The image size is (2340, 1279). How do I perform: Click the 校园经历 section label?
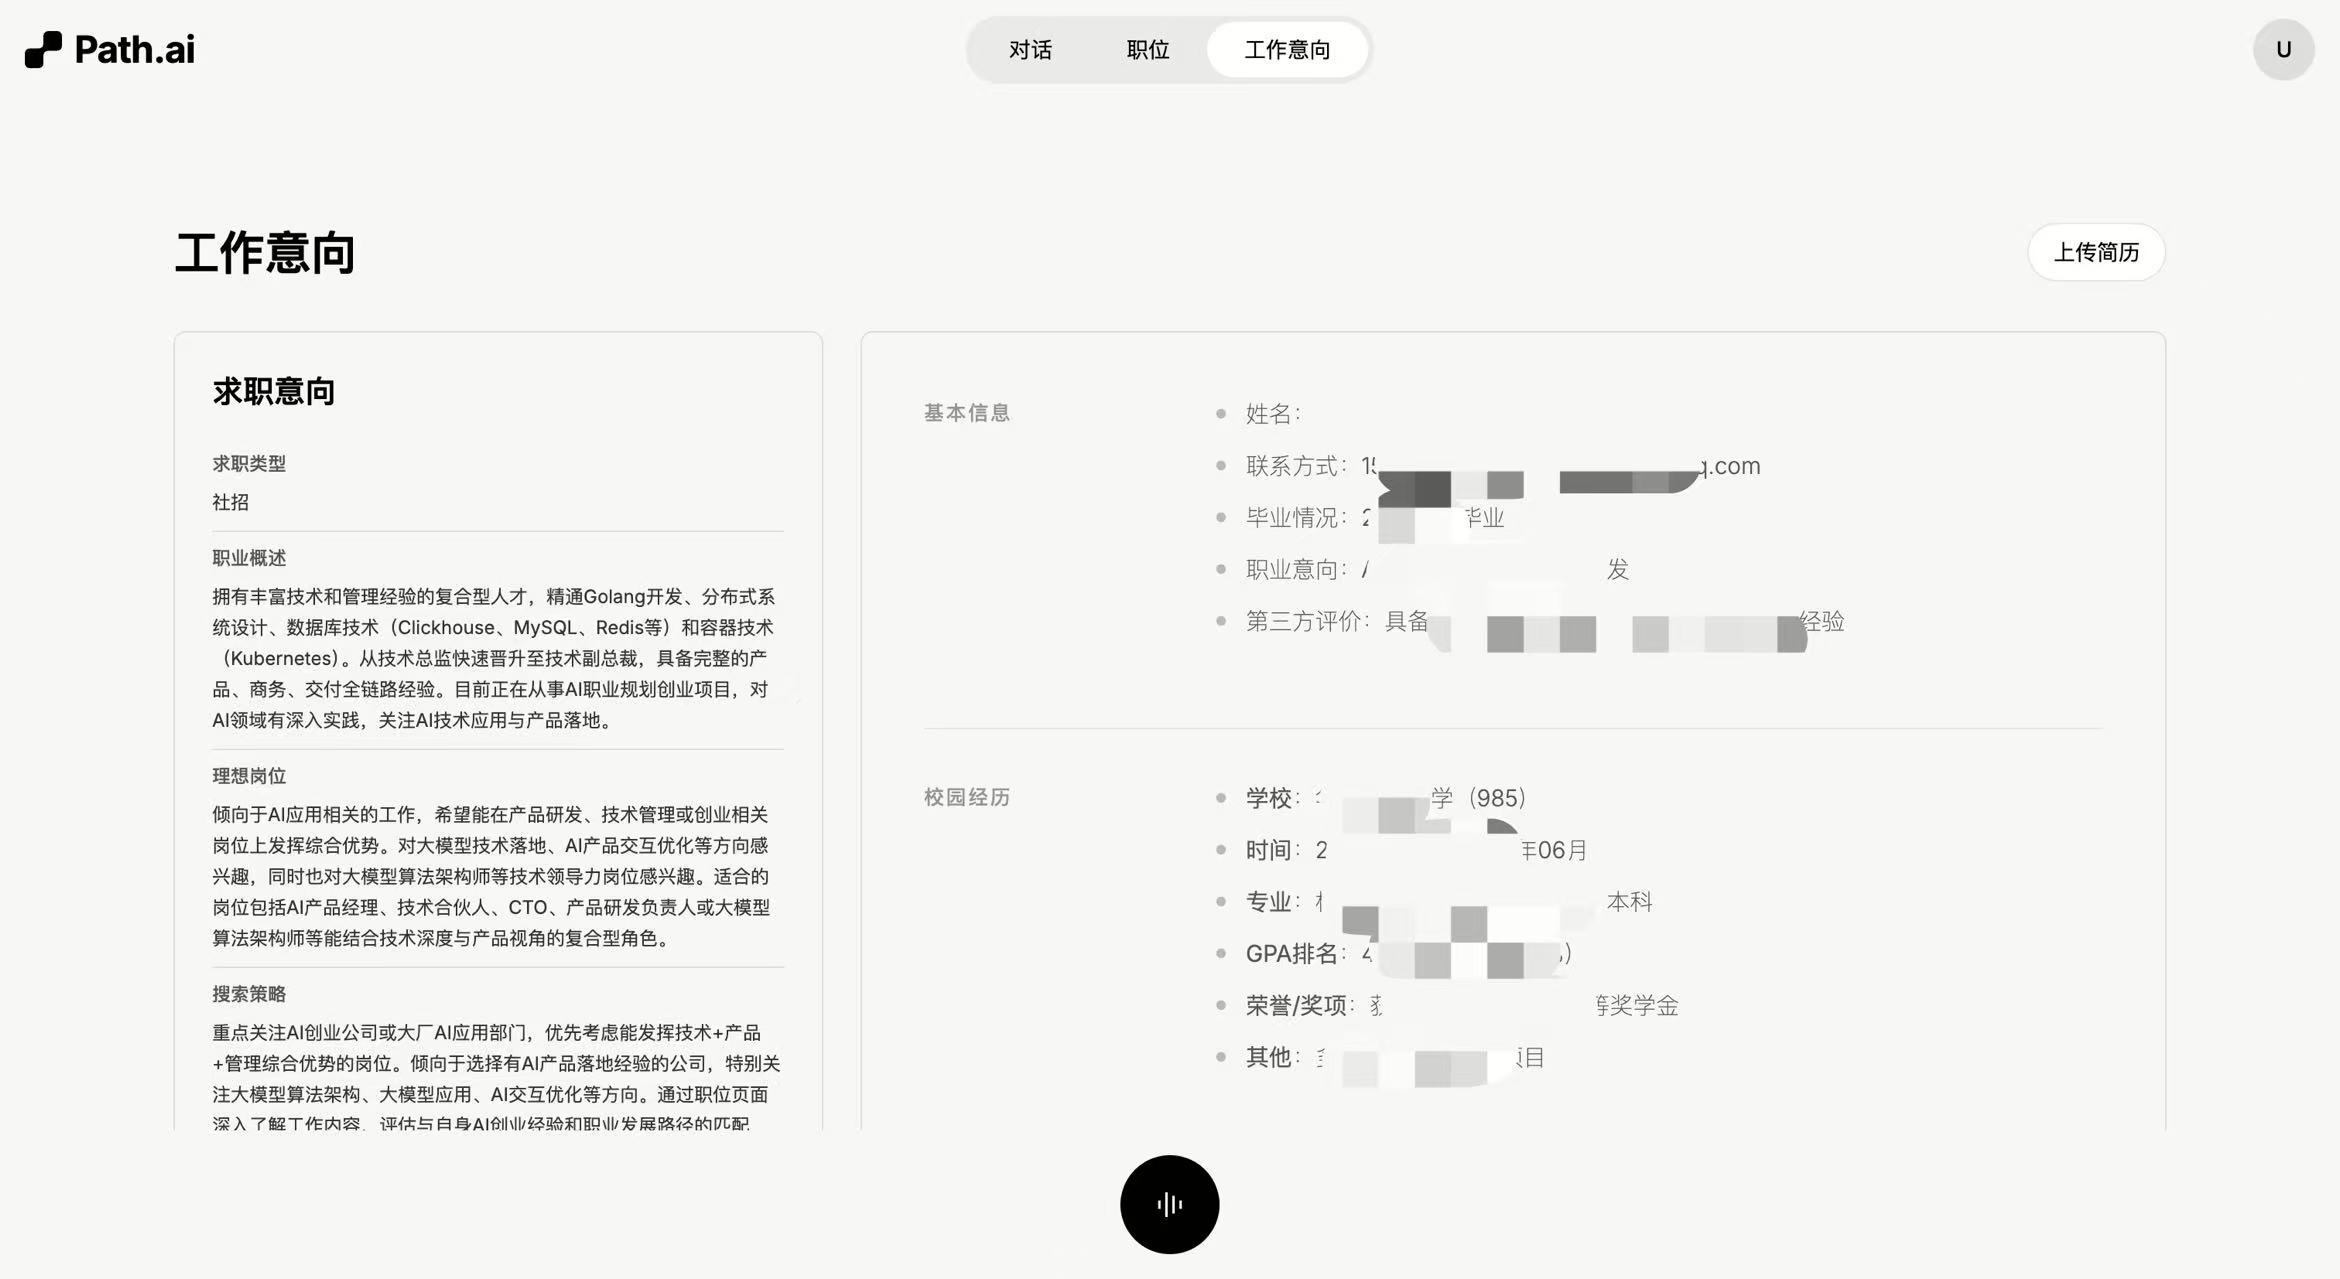[x=966, y=797]
